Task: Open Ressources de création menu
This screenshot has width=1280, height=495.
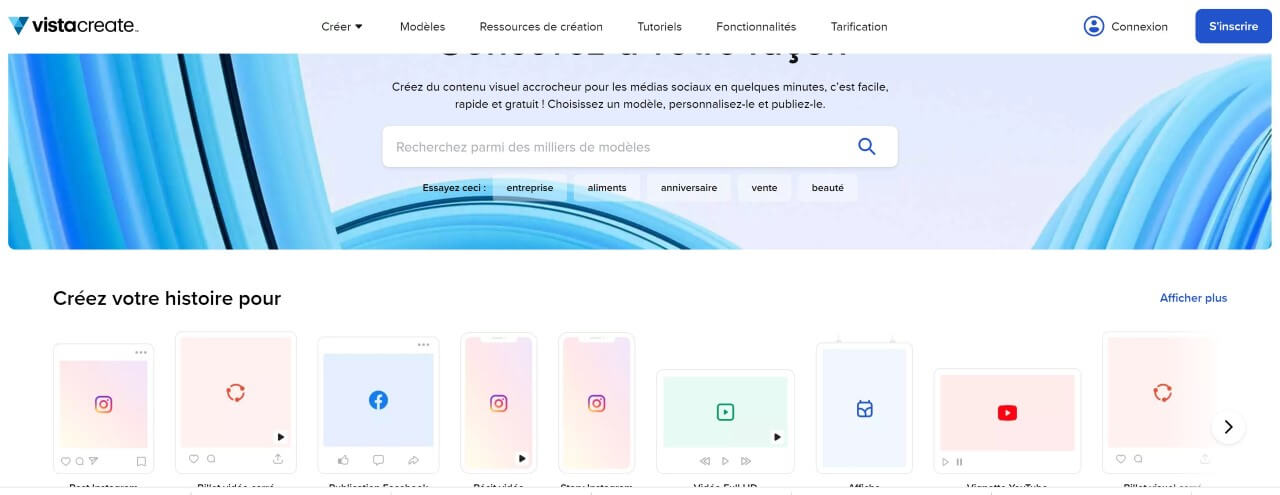Action: 541,27
